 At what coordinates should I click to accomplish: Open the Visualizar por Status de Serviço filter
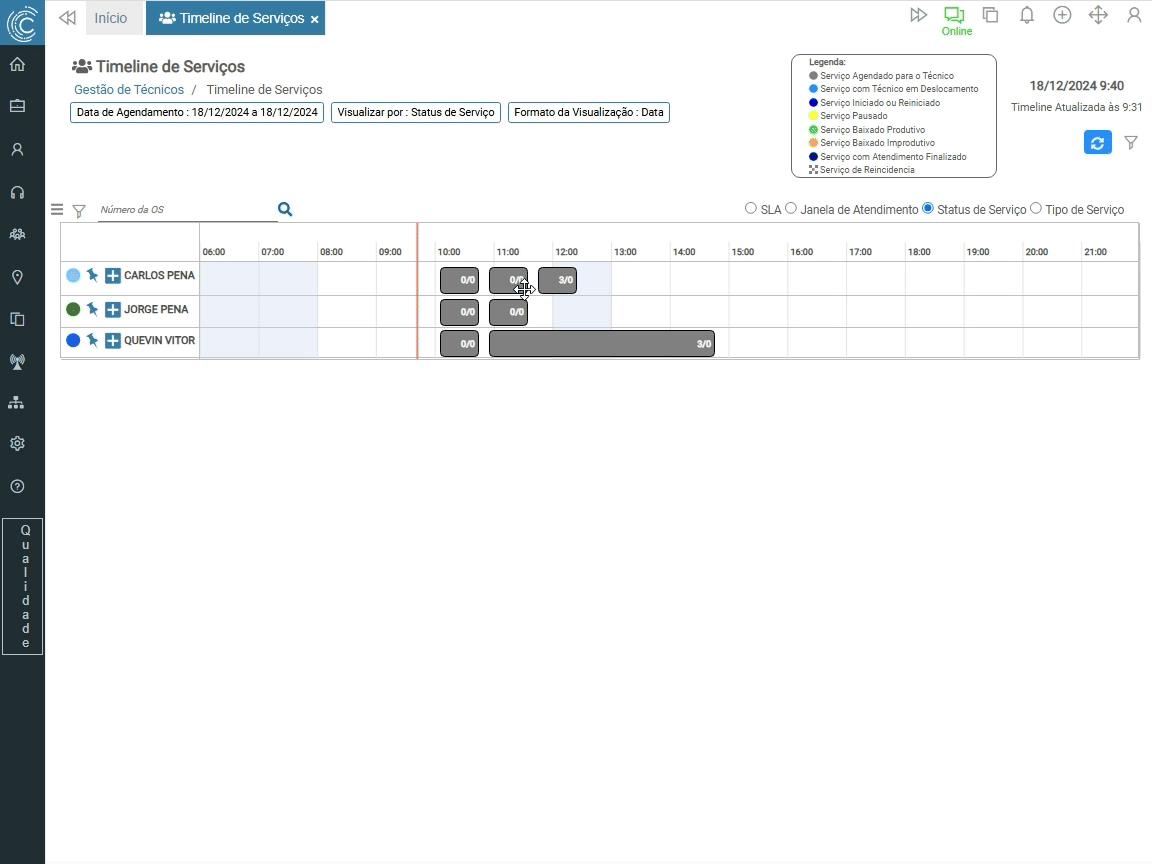[x=416, y=112]
